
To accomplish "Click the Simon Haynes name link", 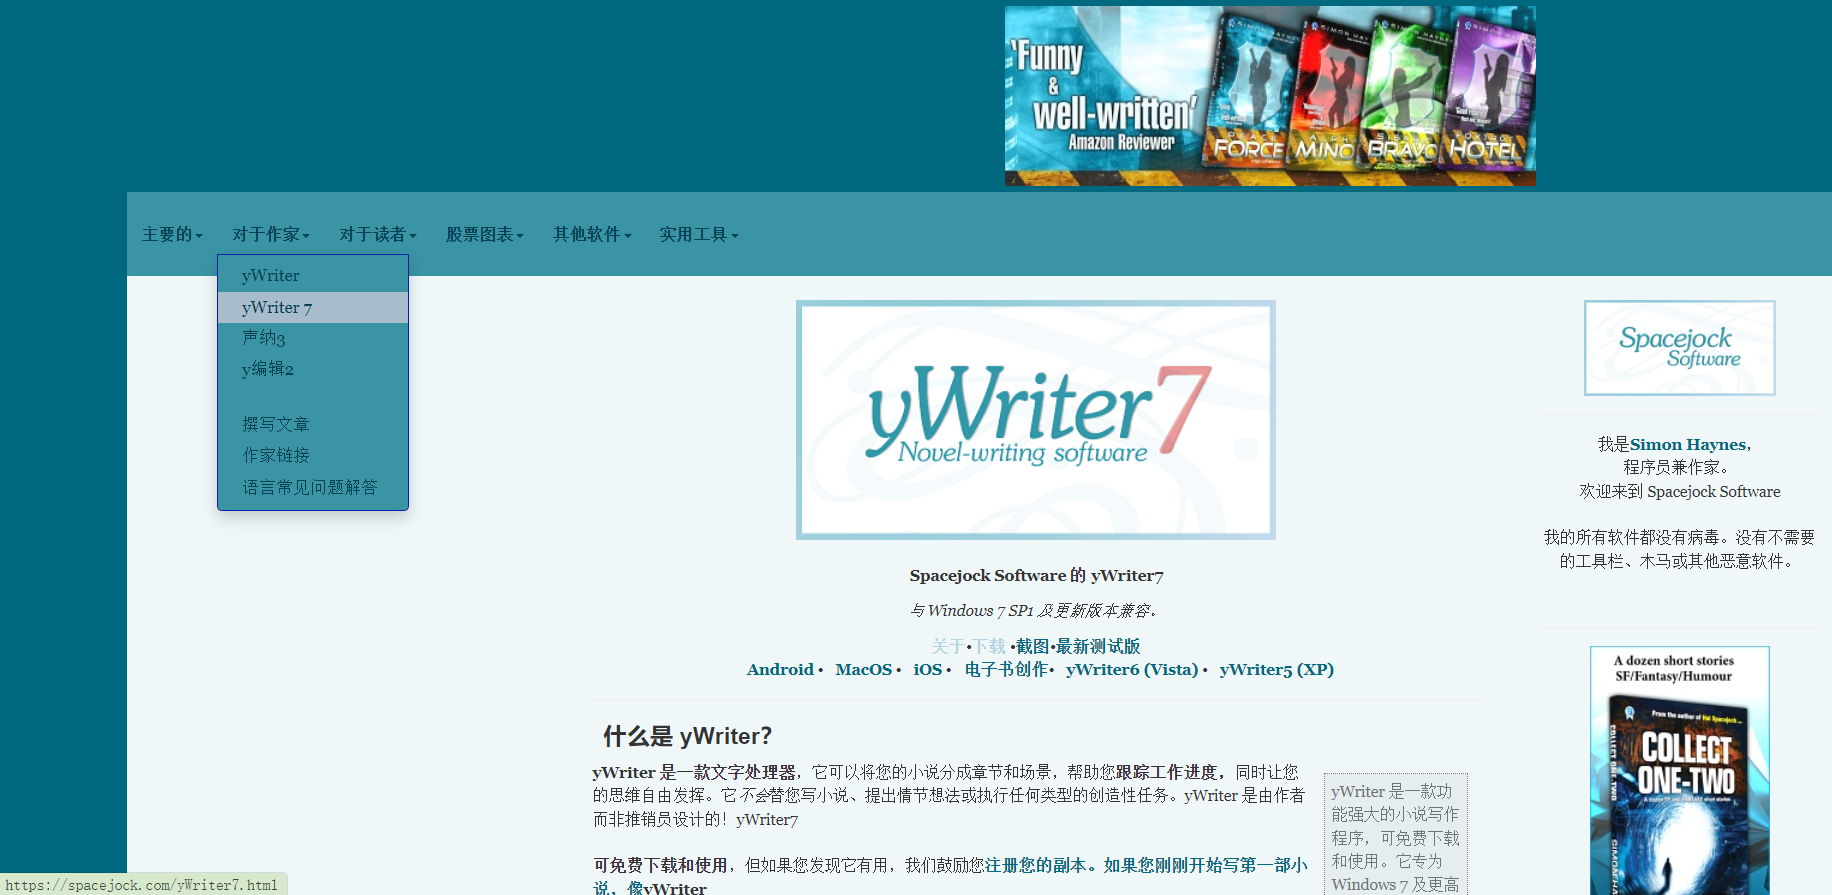I will [x=1688, y=445].
